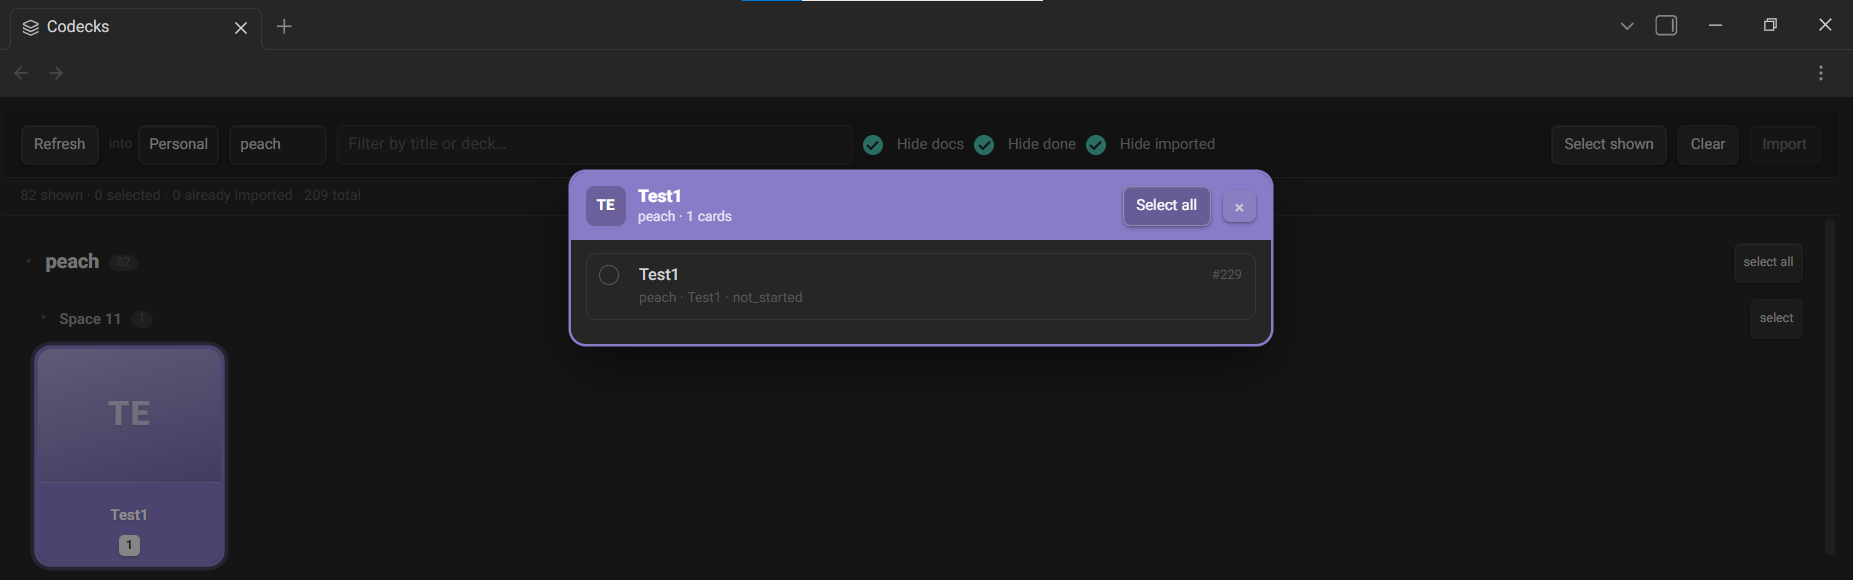The height and width of the screenshot is (580, 1853).
Task: Open the Test1 deck thumbnail
Action: point(129,456)
